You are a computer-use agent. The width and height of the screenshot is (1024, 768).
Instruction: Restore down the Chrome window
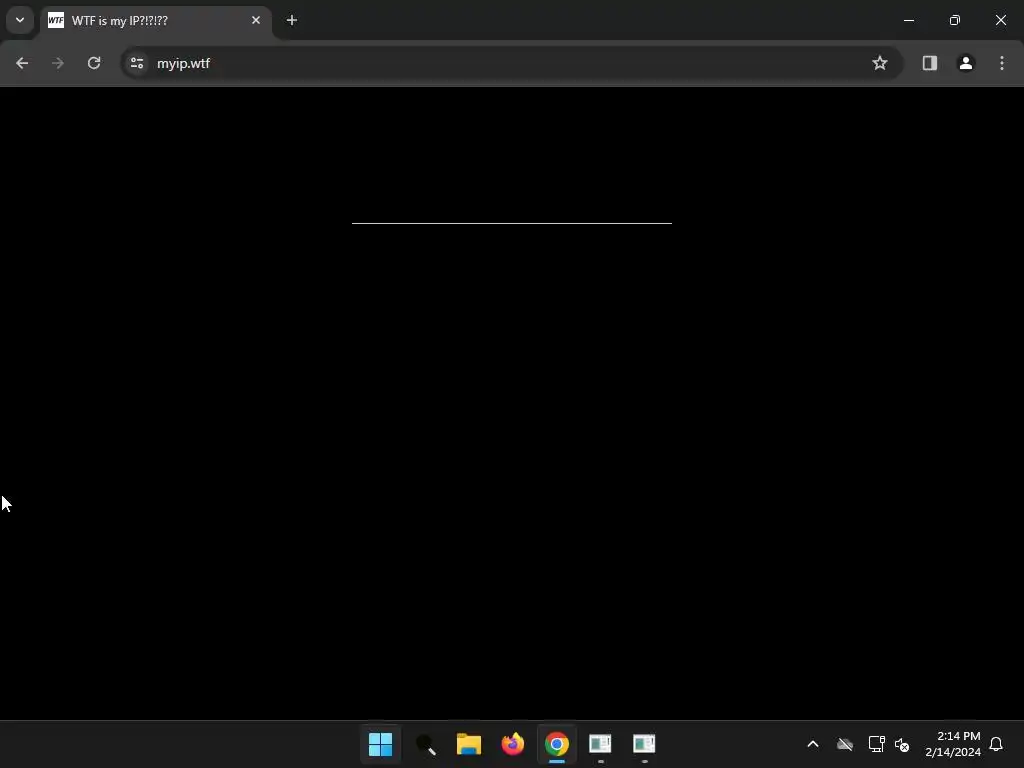(955, 20)
